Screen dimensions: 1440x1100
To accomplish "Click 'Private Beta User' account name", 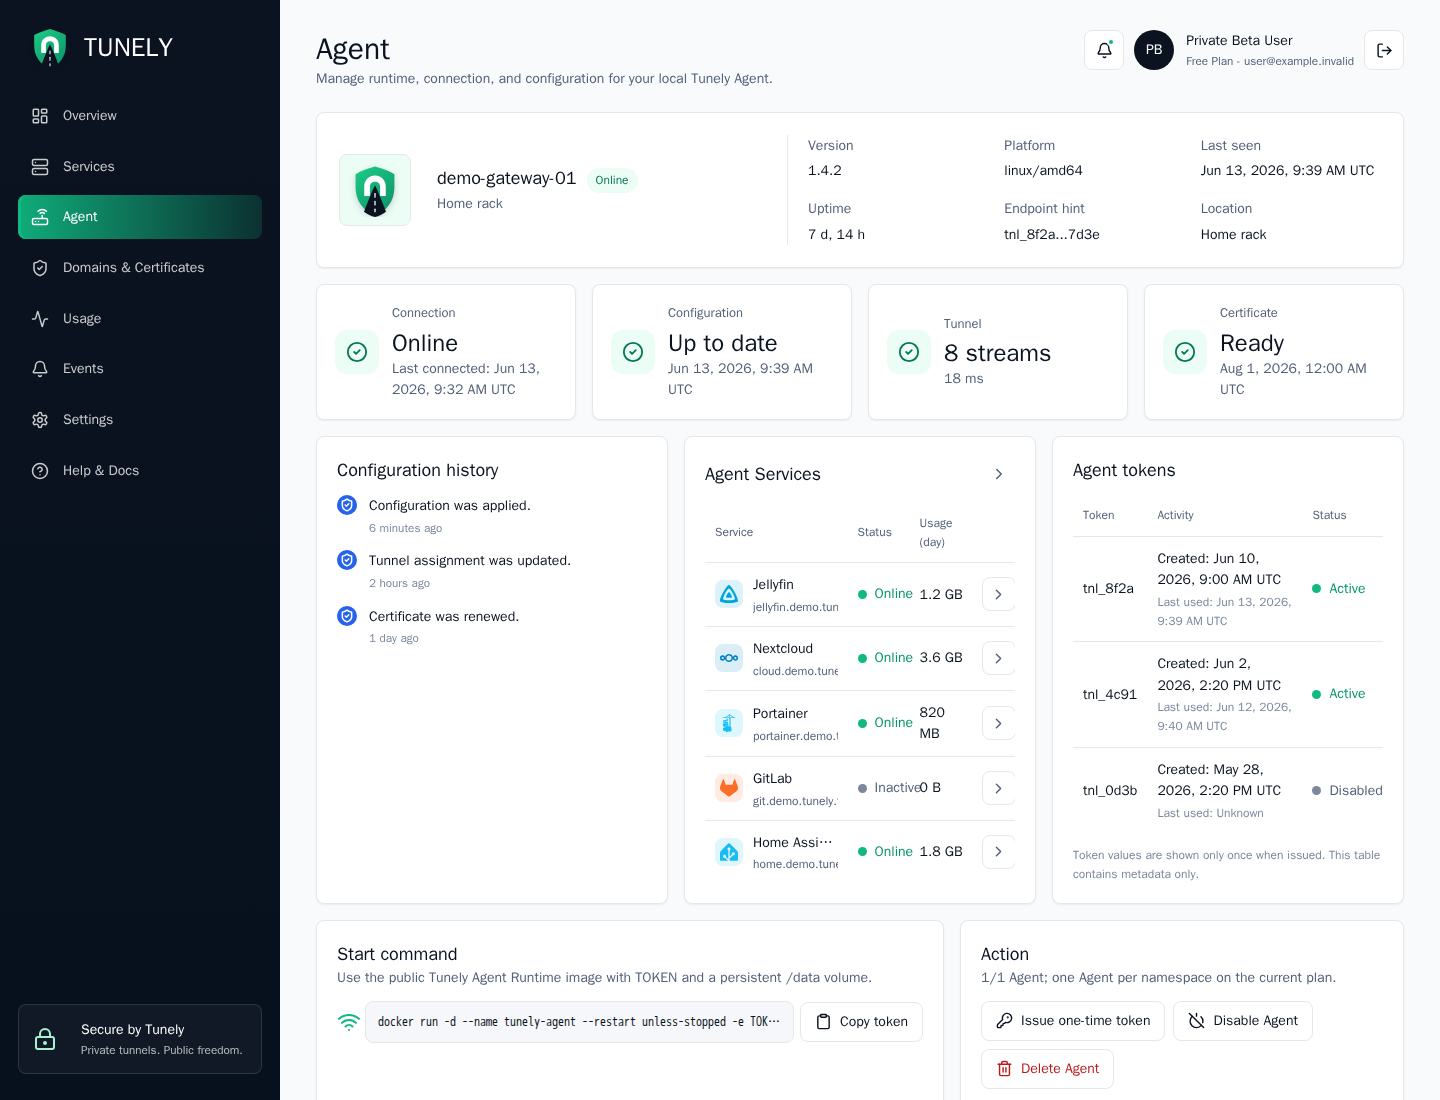I will click(x=1239, y=41).
